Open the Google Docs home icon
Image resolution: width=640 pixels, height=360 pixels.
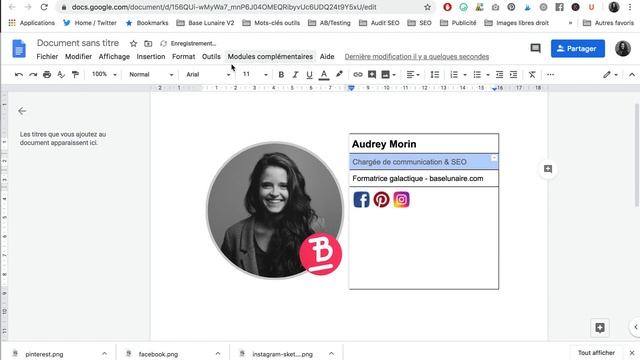point(19,49)
